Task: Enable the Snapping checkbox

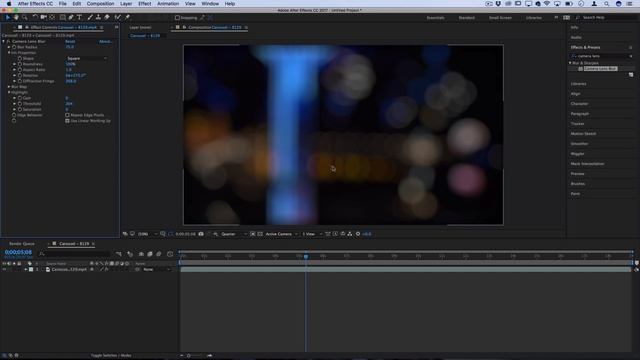Action: 177,18
